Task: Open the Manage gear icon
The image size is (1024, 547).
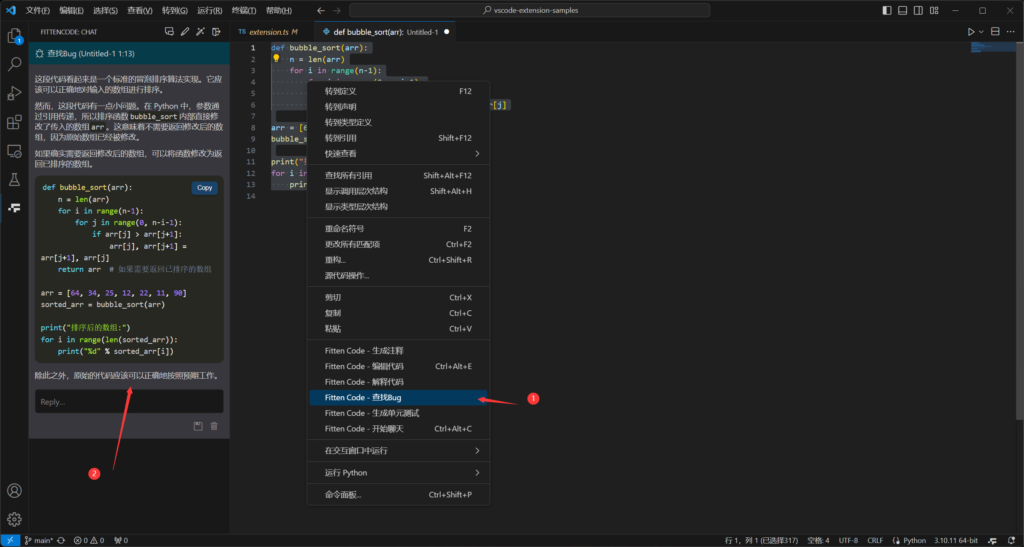Action: [x=15, y=519]
